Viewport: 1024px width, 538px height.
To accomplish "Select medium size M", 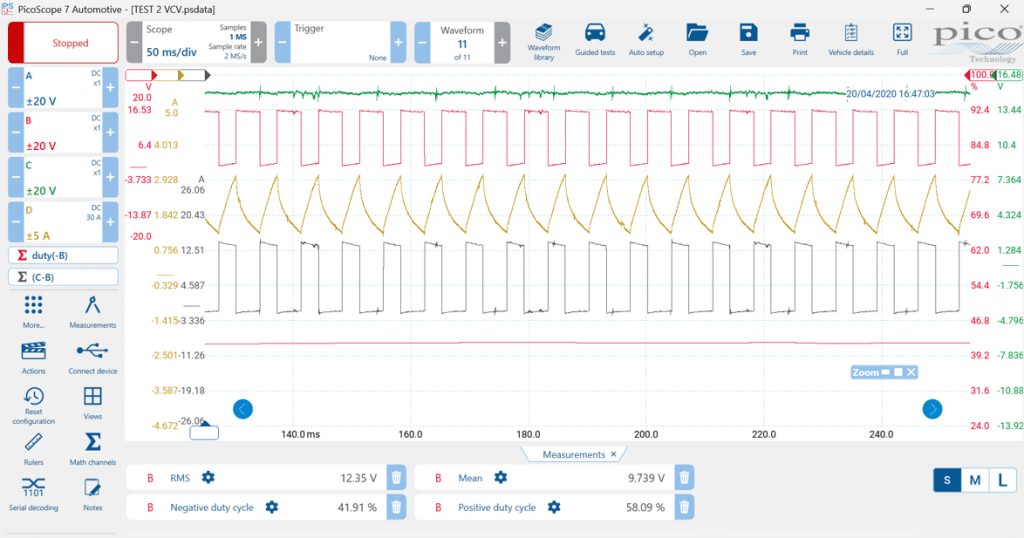I will 975,481.
